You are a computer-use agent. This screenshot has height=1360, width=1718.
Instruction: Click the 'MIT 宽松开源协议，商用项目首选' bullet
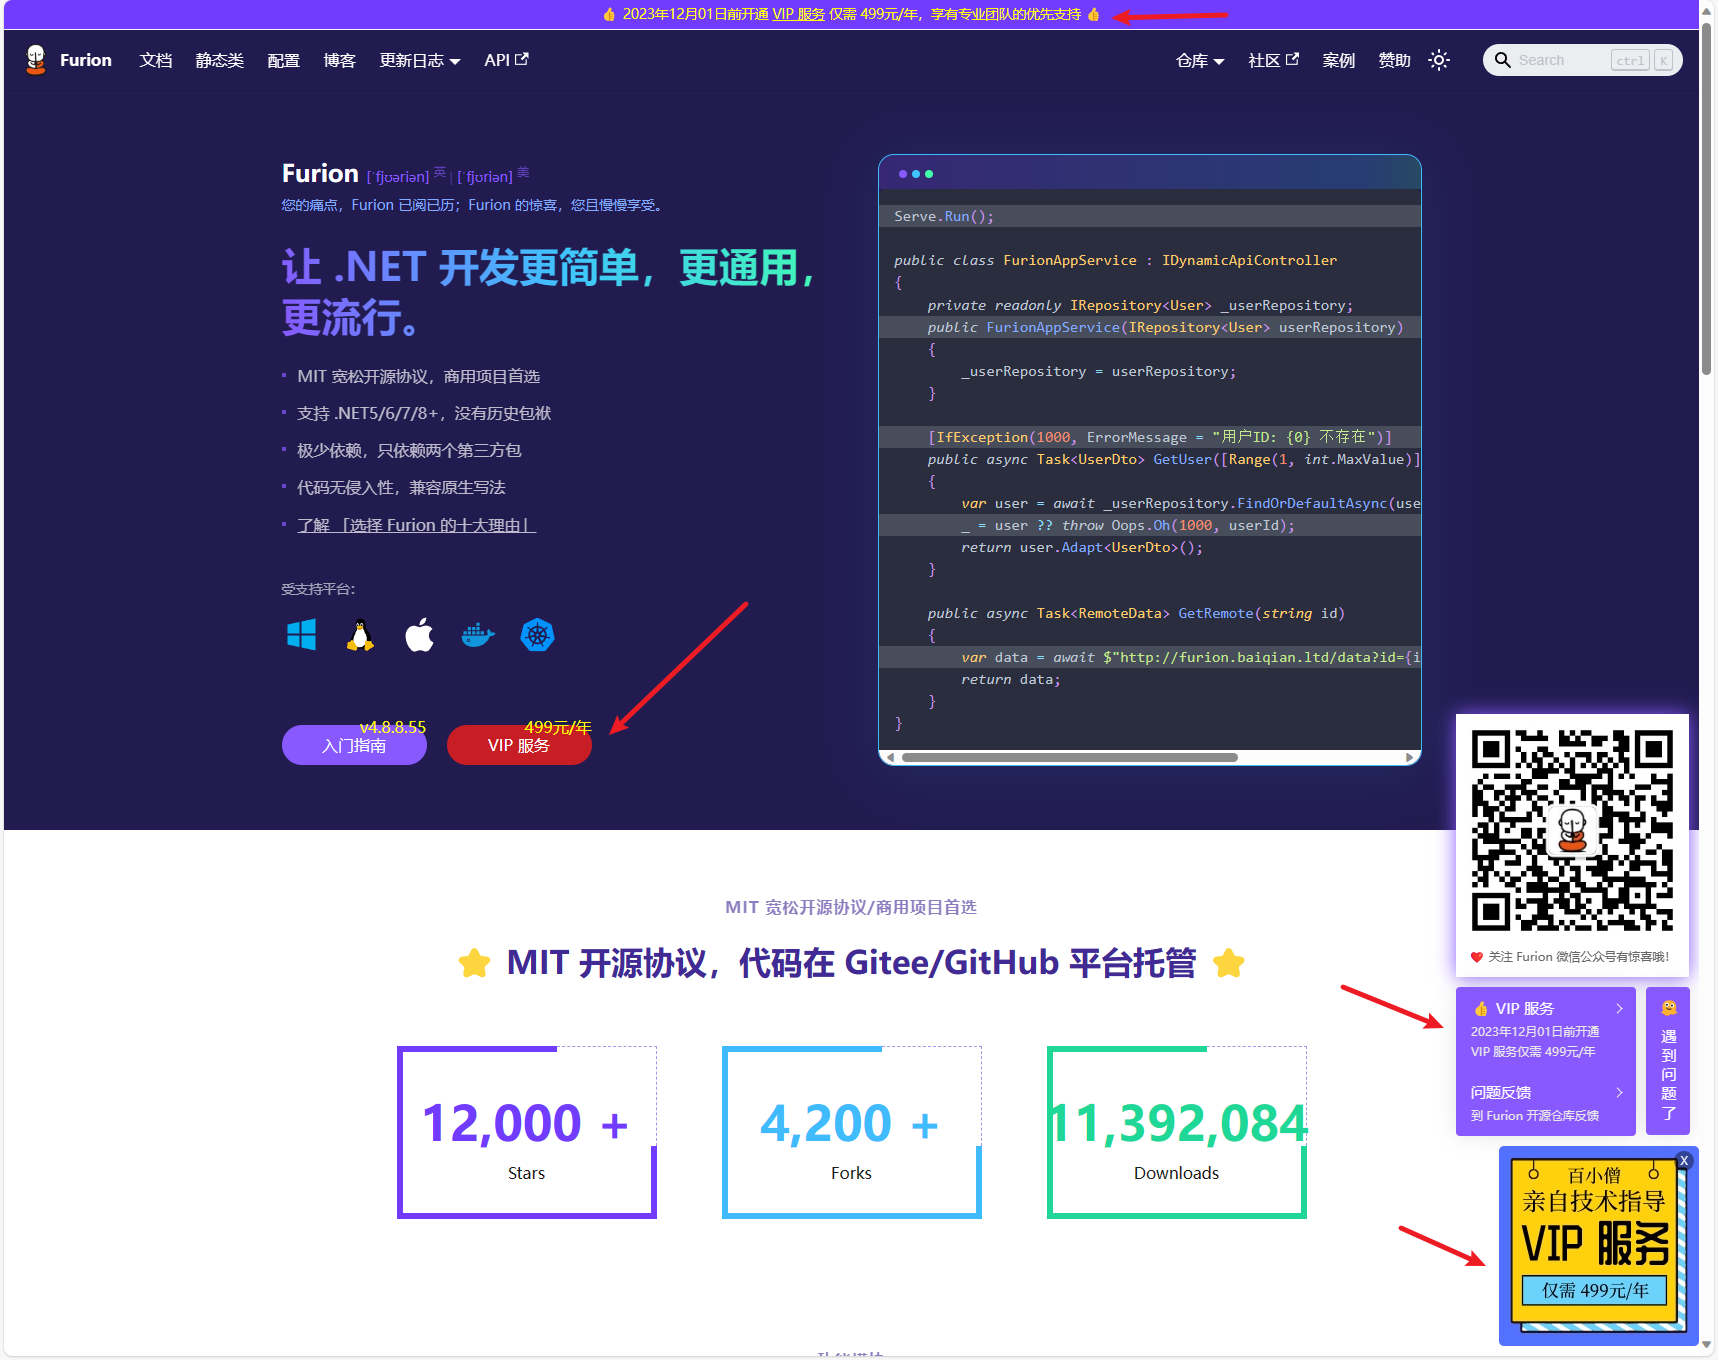coord(418,377)
